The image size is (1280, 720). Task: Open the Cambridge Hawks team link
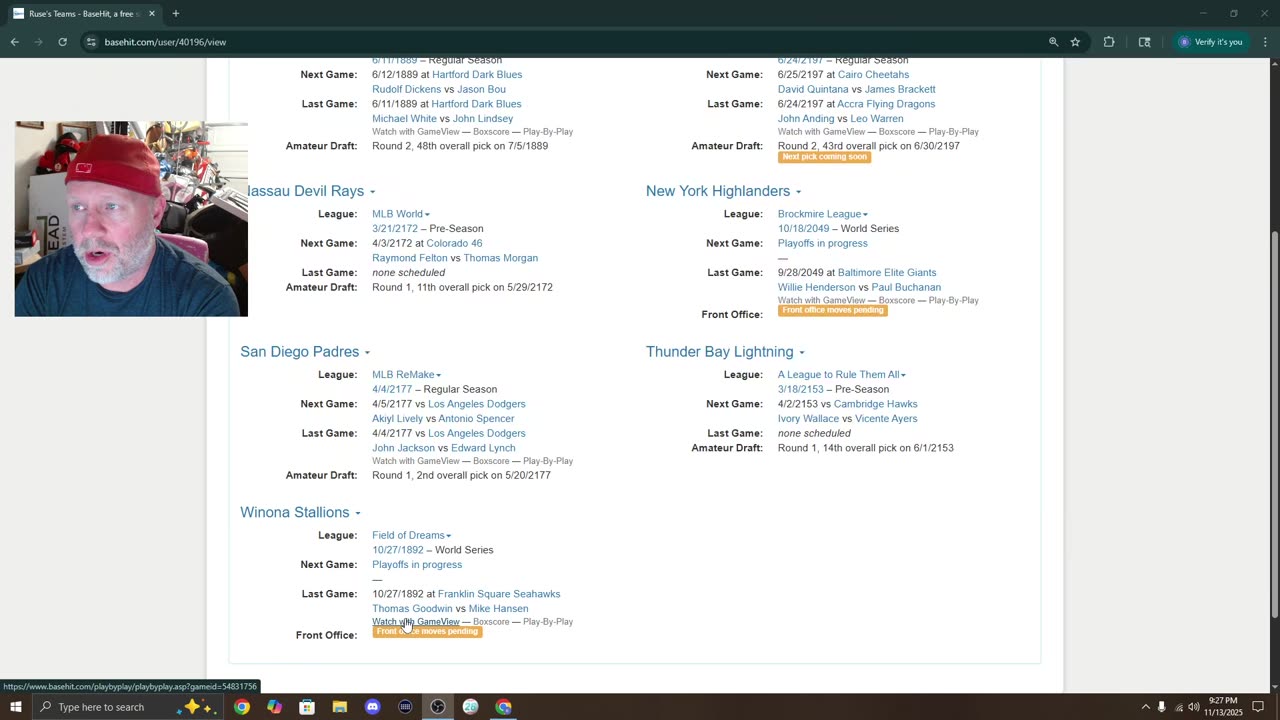coord(875,404)
